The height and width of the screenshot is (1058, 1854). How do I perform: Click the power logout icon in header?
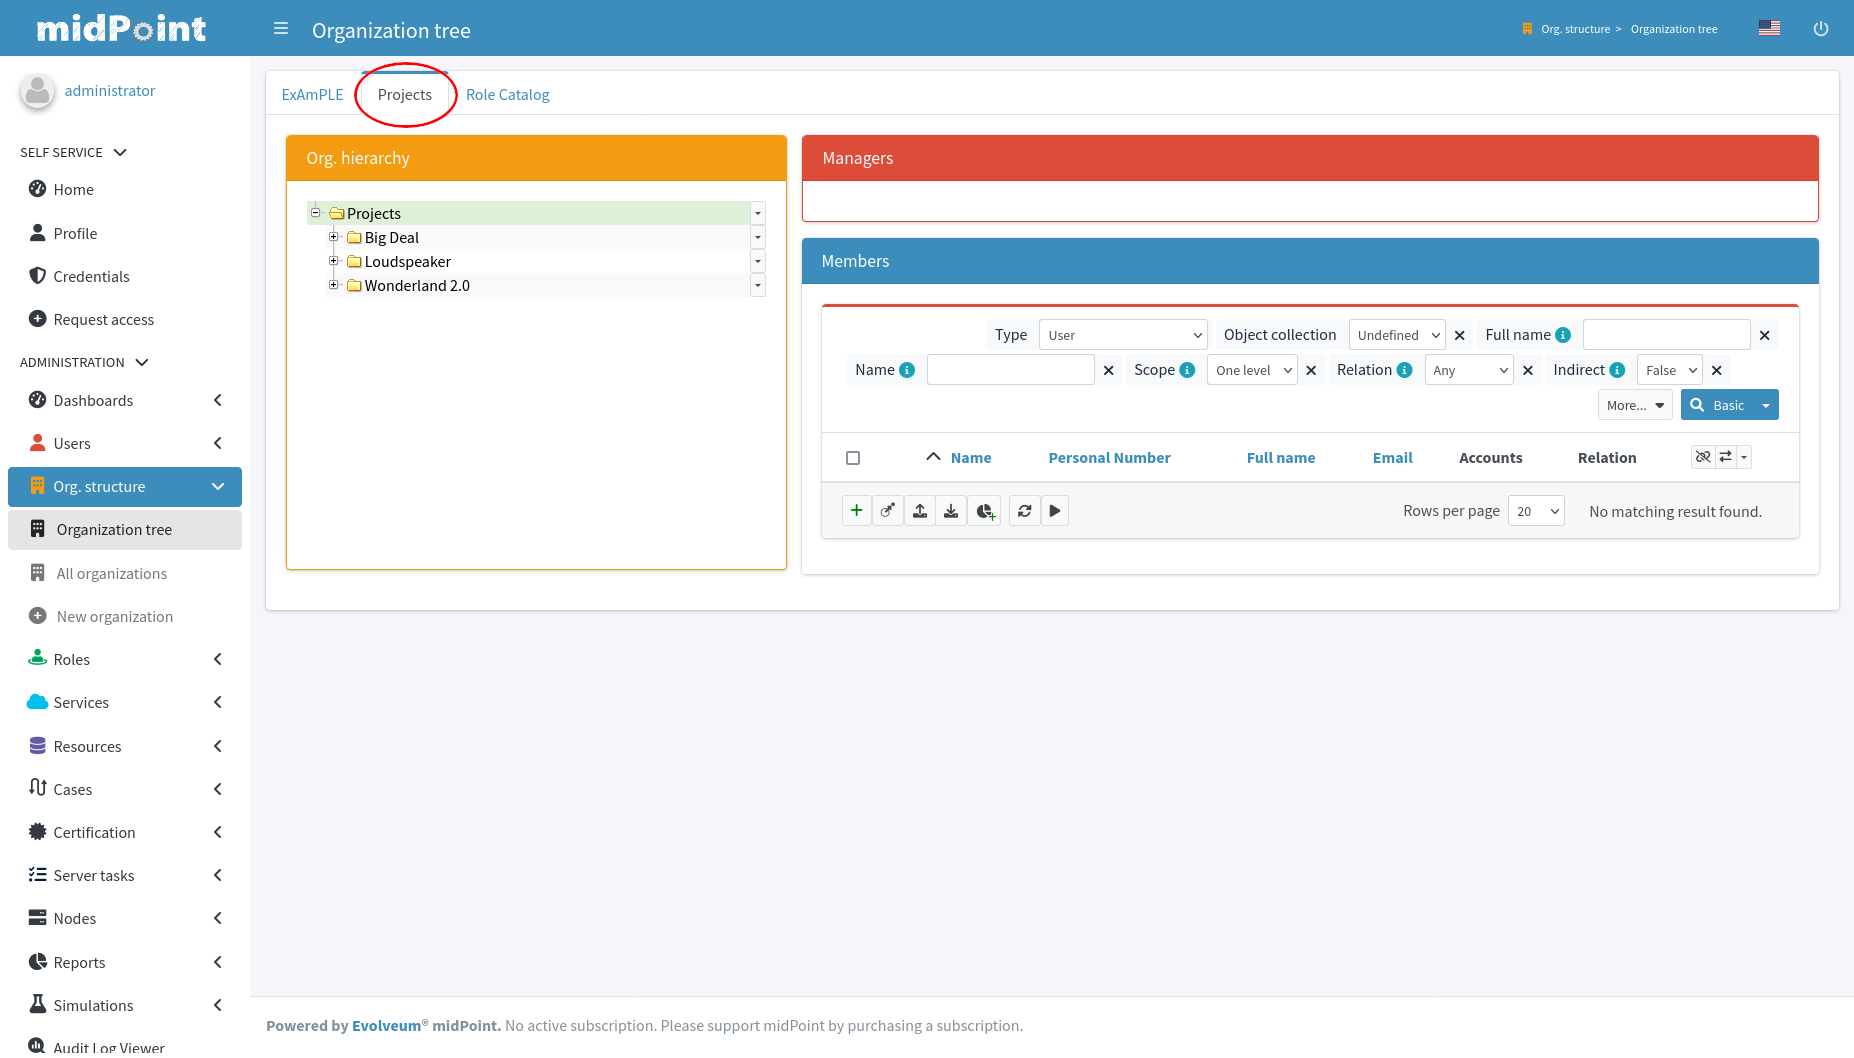pos(1820,29)
